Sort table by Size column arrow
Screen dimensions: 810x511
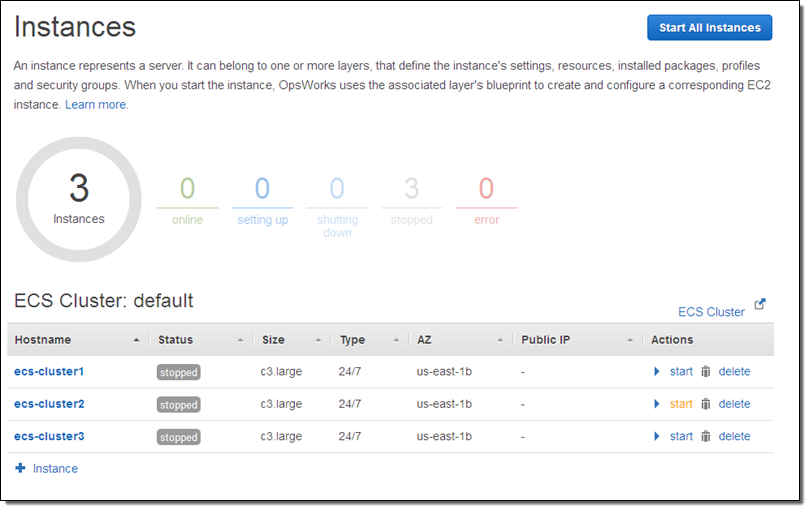[x=318, y=340]
